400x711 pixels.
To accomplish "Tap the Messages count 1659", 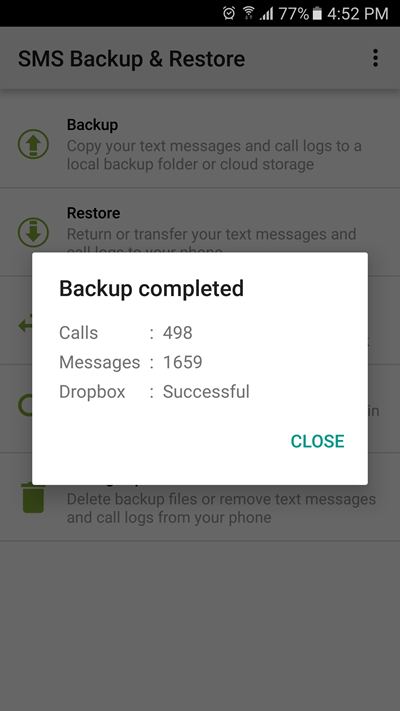I will pos(183,362).
